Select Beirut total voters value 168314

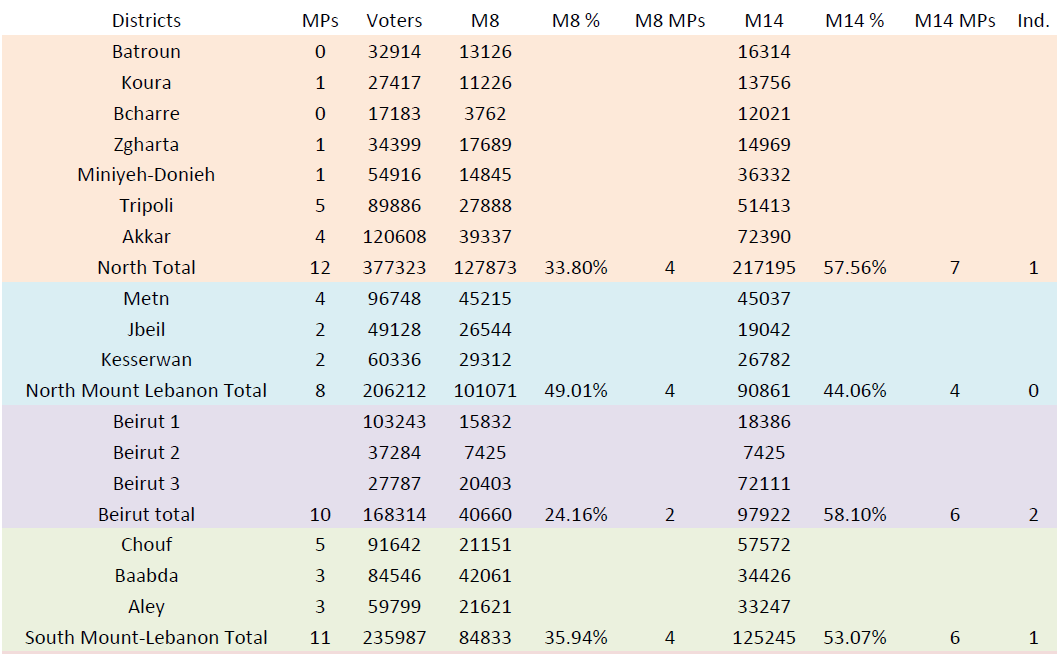394,515
